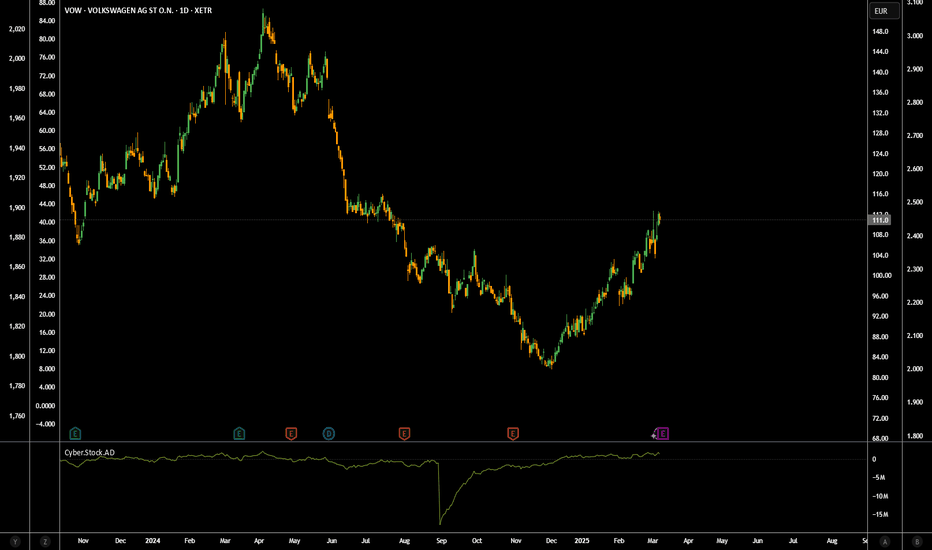
Task: Open the orange earnings marker near November 2024
Action: coord(513,433)
